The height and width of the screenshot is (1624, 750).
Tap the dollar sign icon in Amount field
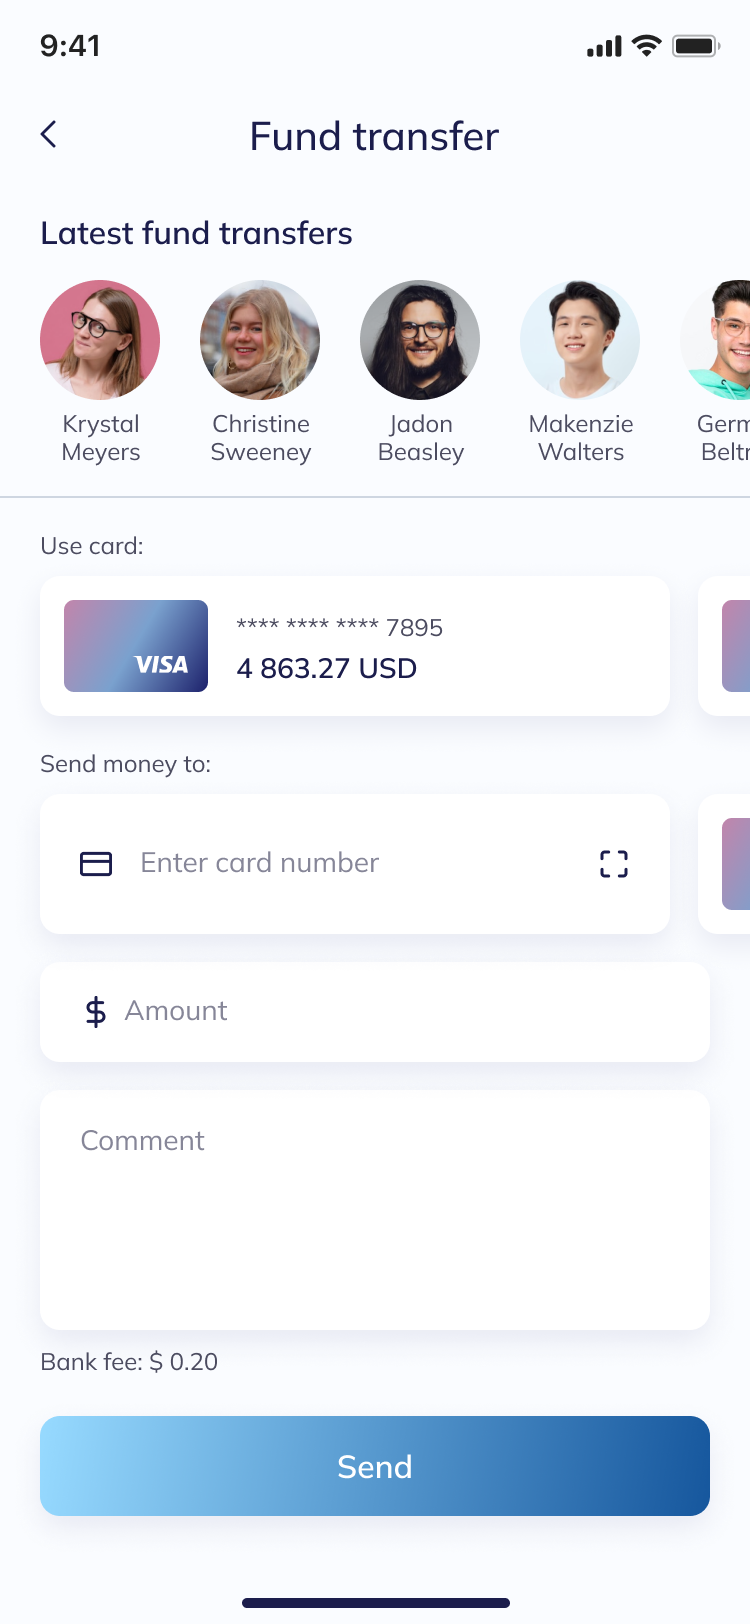coord(94,1011)
